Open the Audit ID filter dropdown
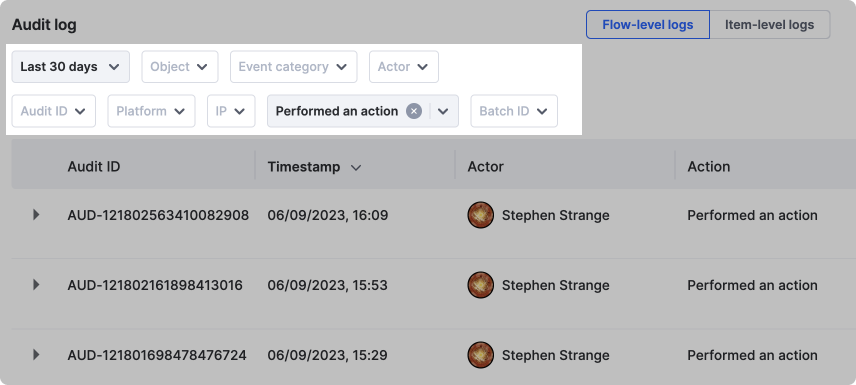This screenshot has width=856, height=385. (54, 111)
